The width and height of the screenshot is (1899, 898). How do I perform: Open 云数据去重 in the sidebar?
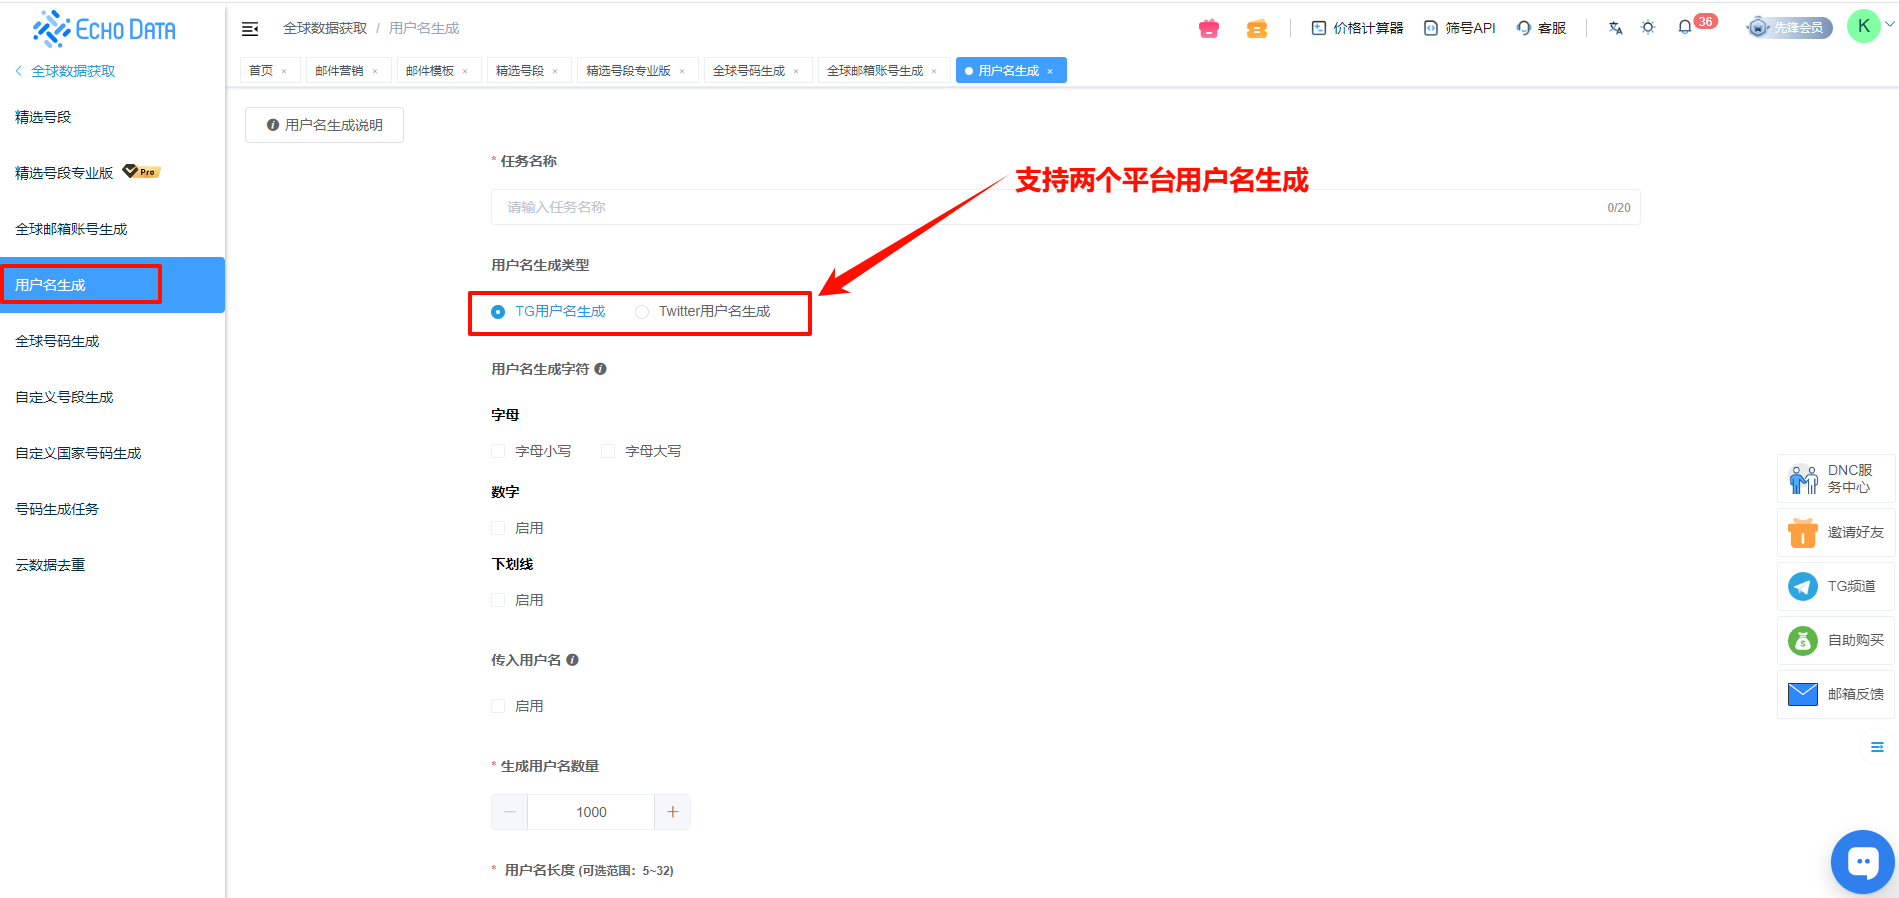50,565
